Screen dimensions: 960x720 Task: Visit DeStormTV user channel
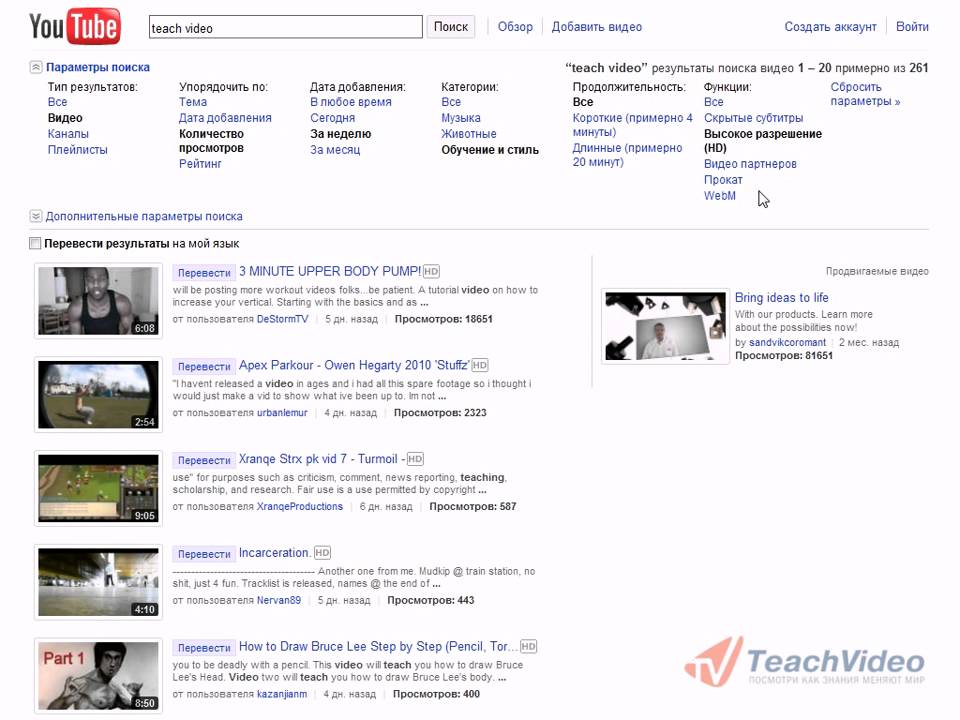(x=282, y=319)
